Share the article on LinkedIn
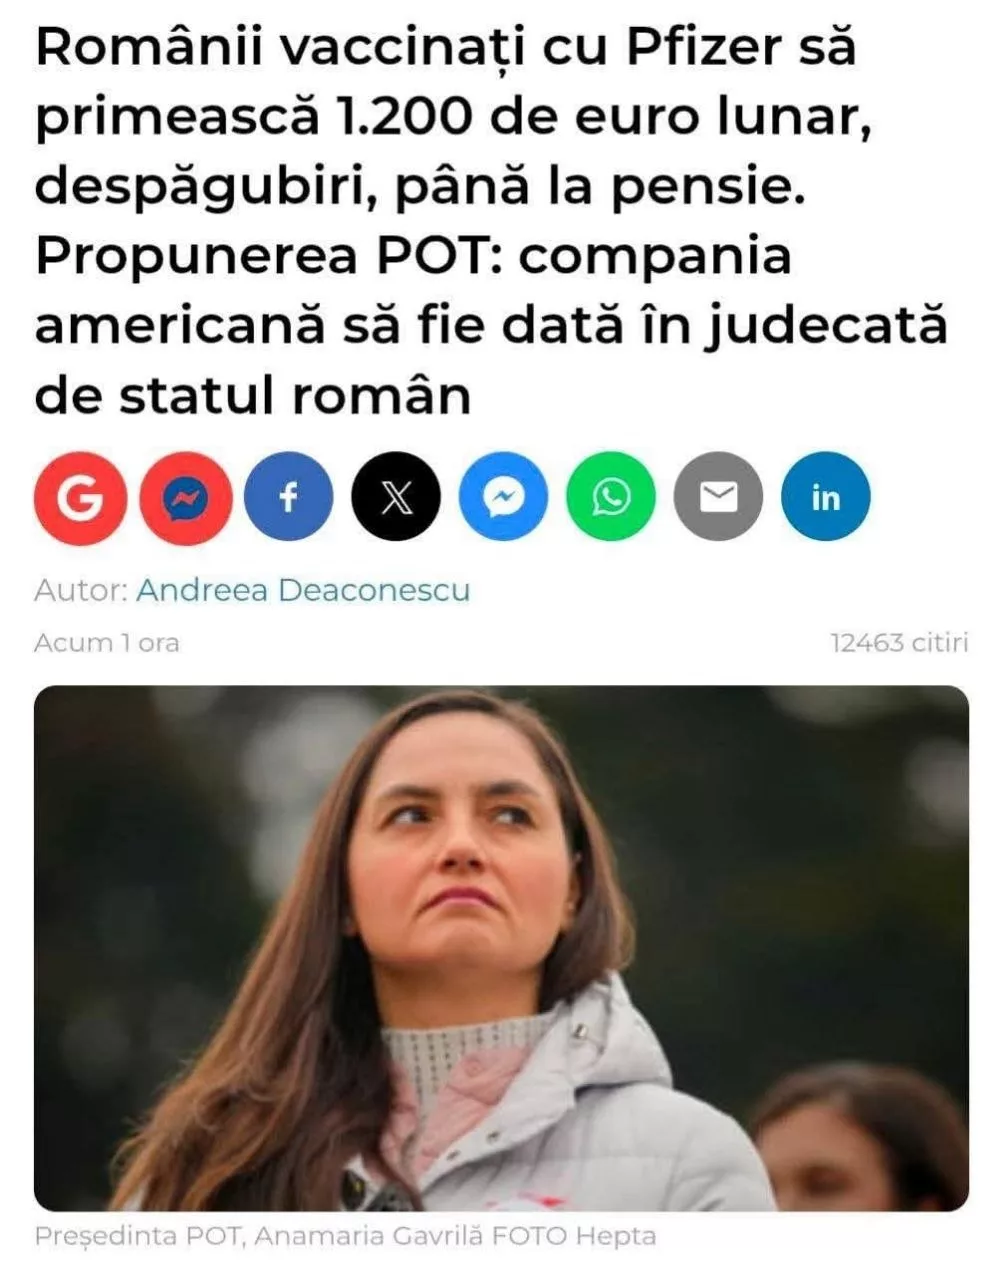Screen dimensions: 1003x1280 click(x=825, y=497)
